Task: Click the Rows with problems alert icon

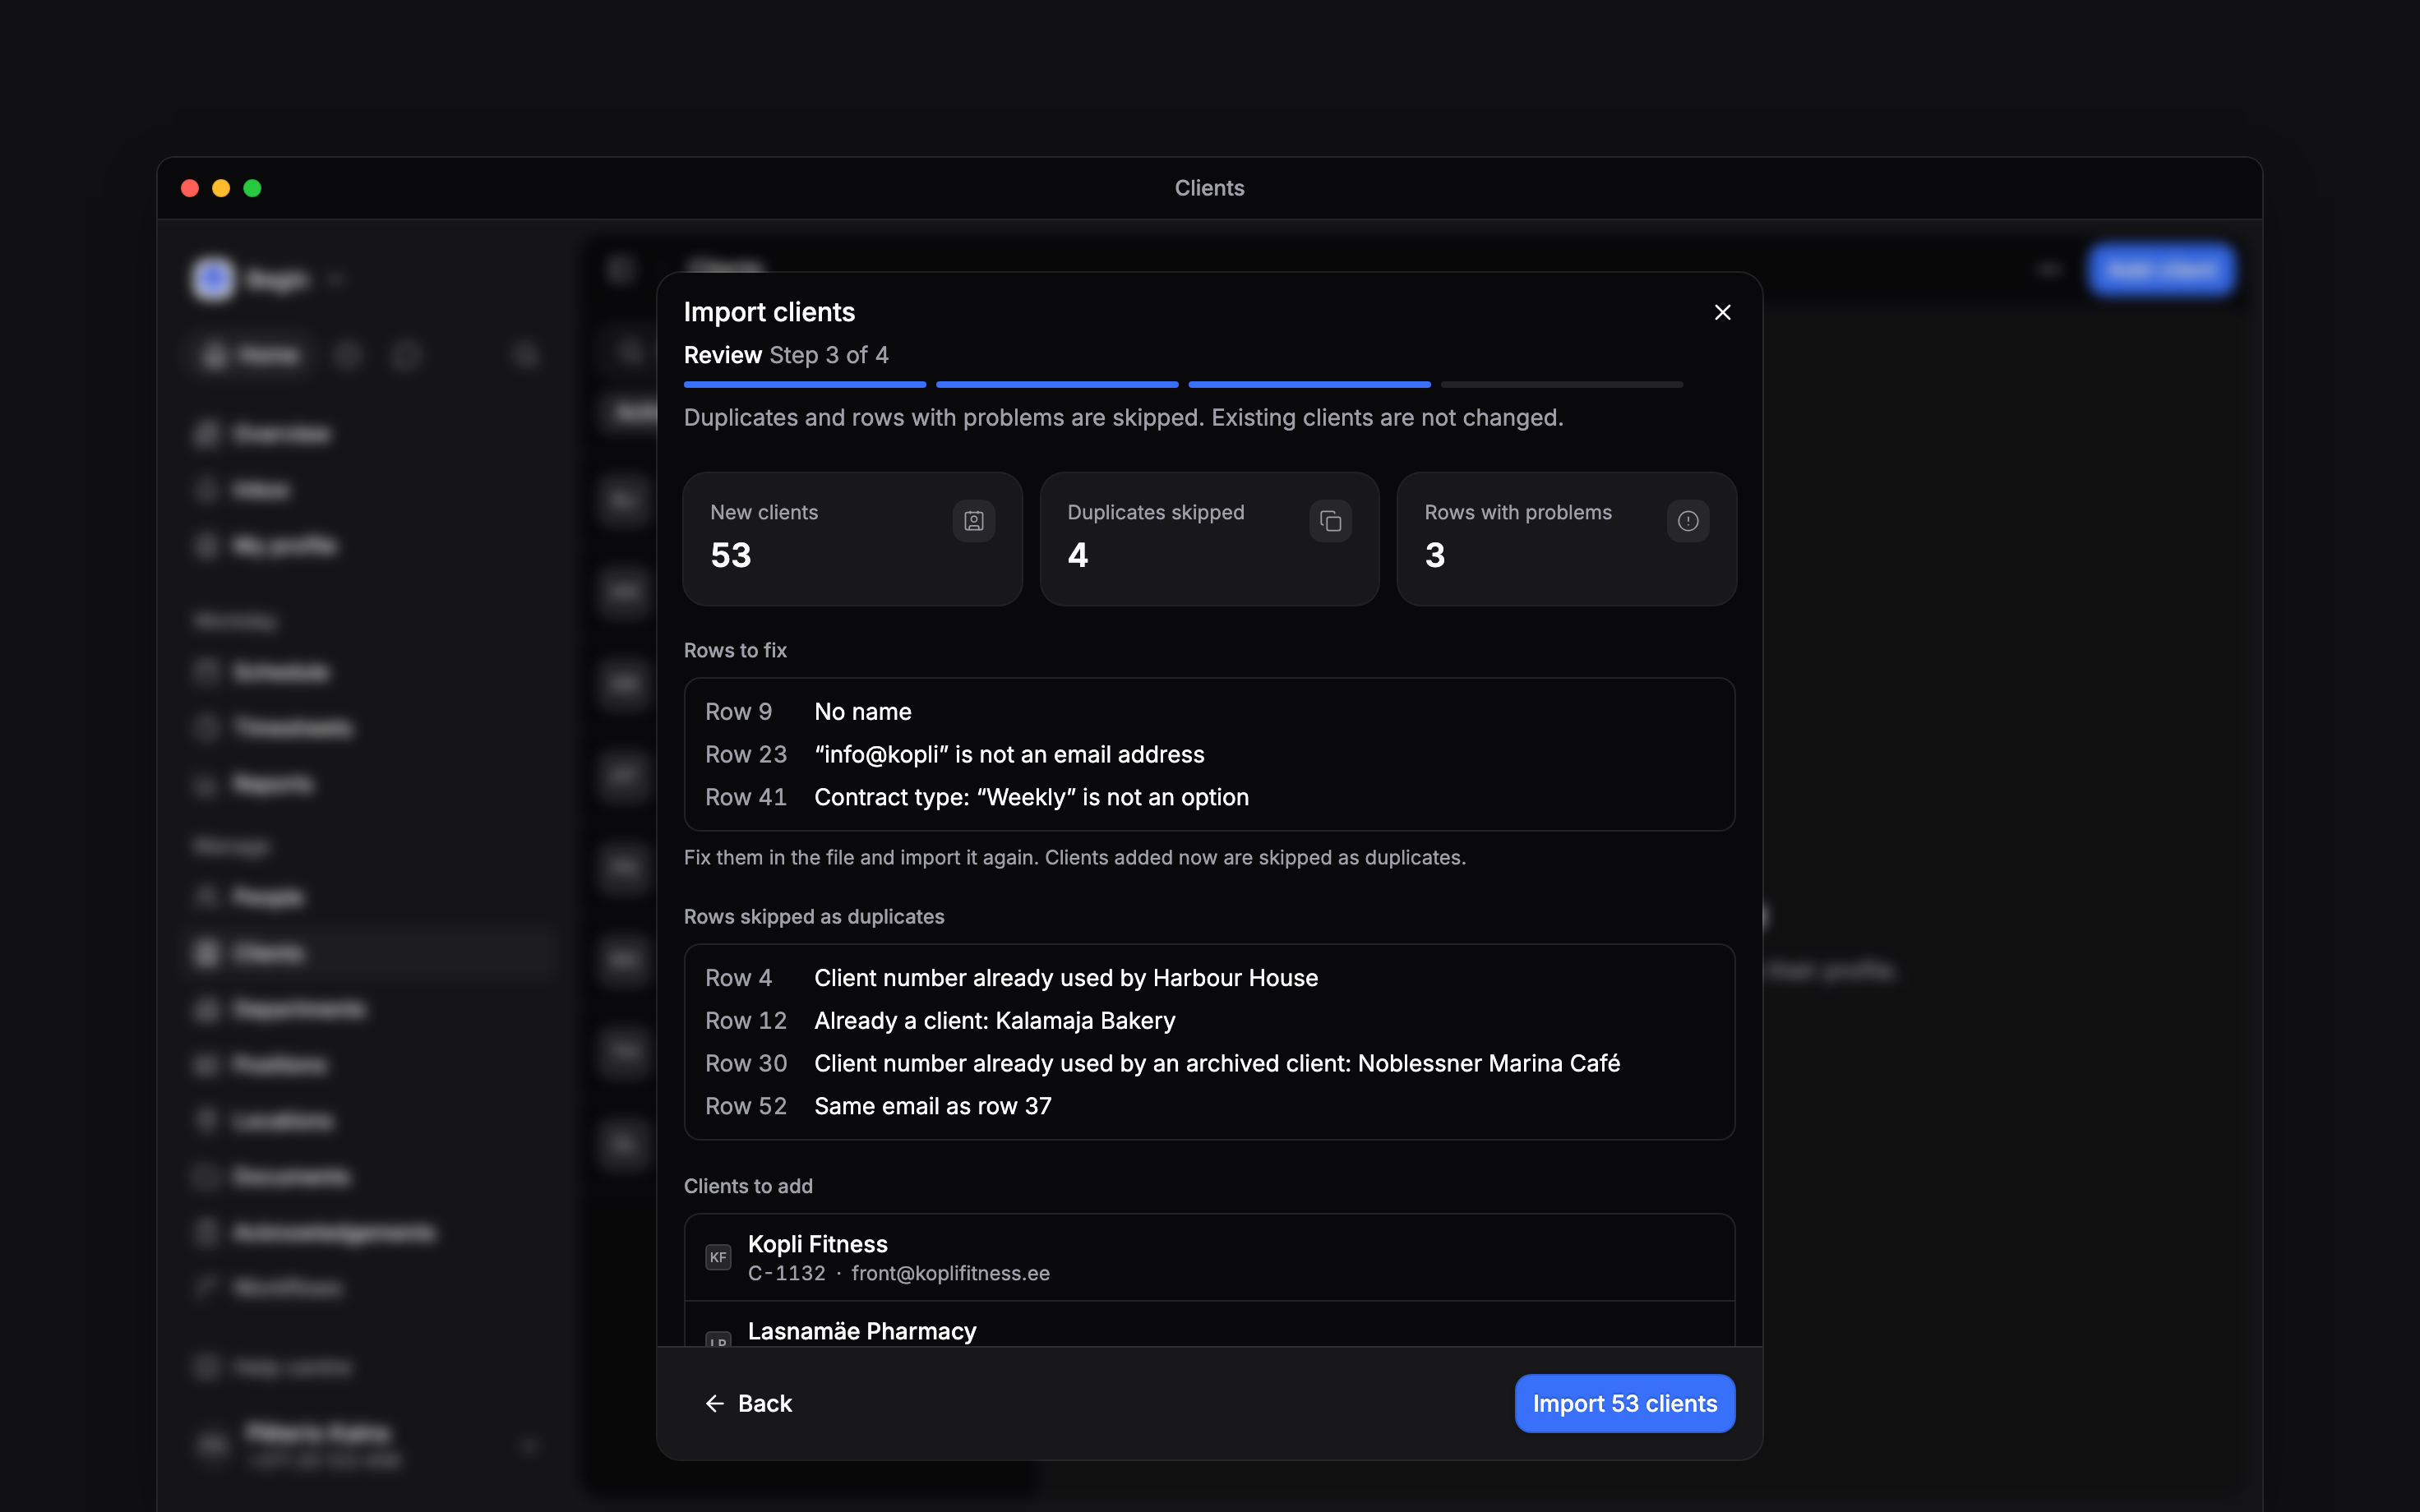Action: (x=1687, y=521)
